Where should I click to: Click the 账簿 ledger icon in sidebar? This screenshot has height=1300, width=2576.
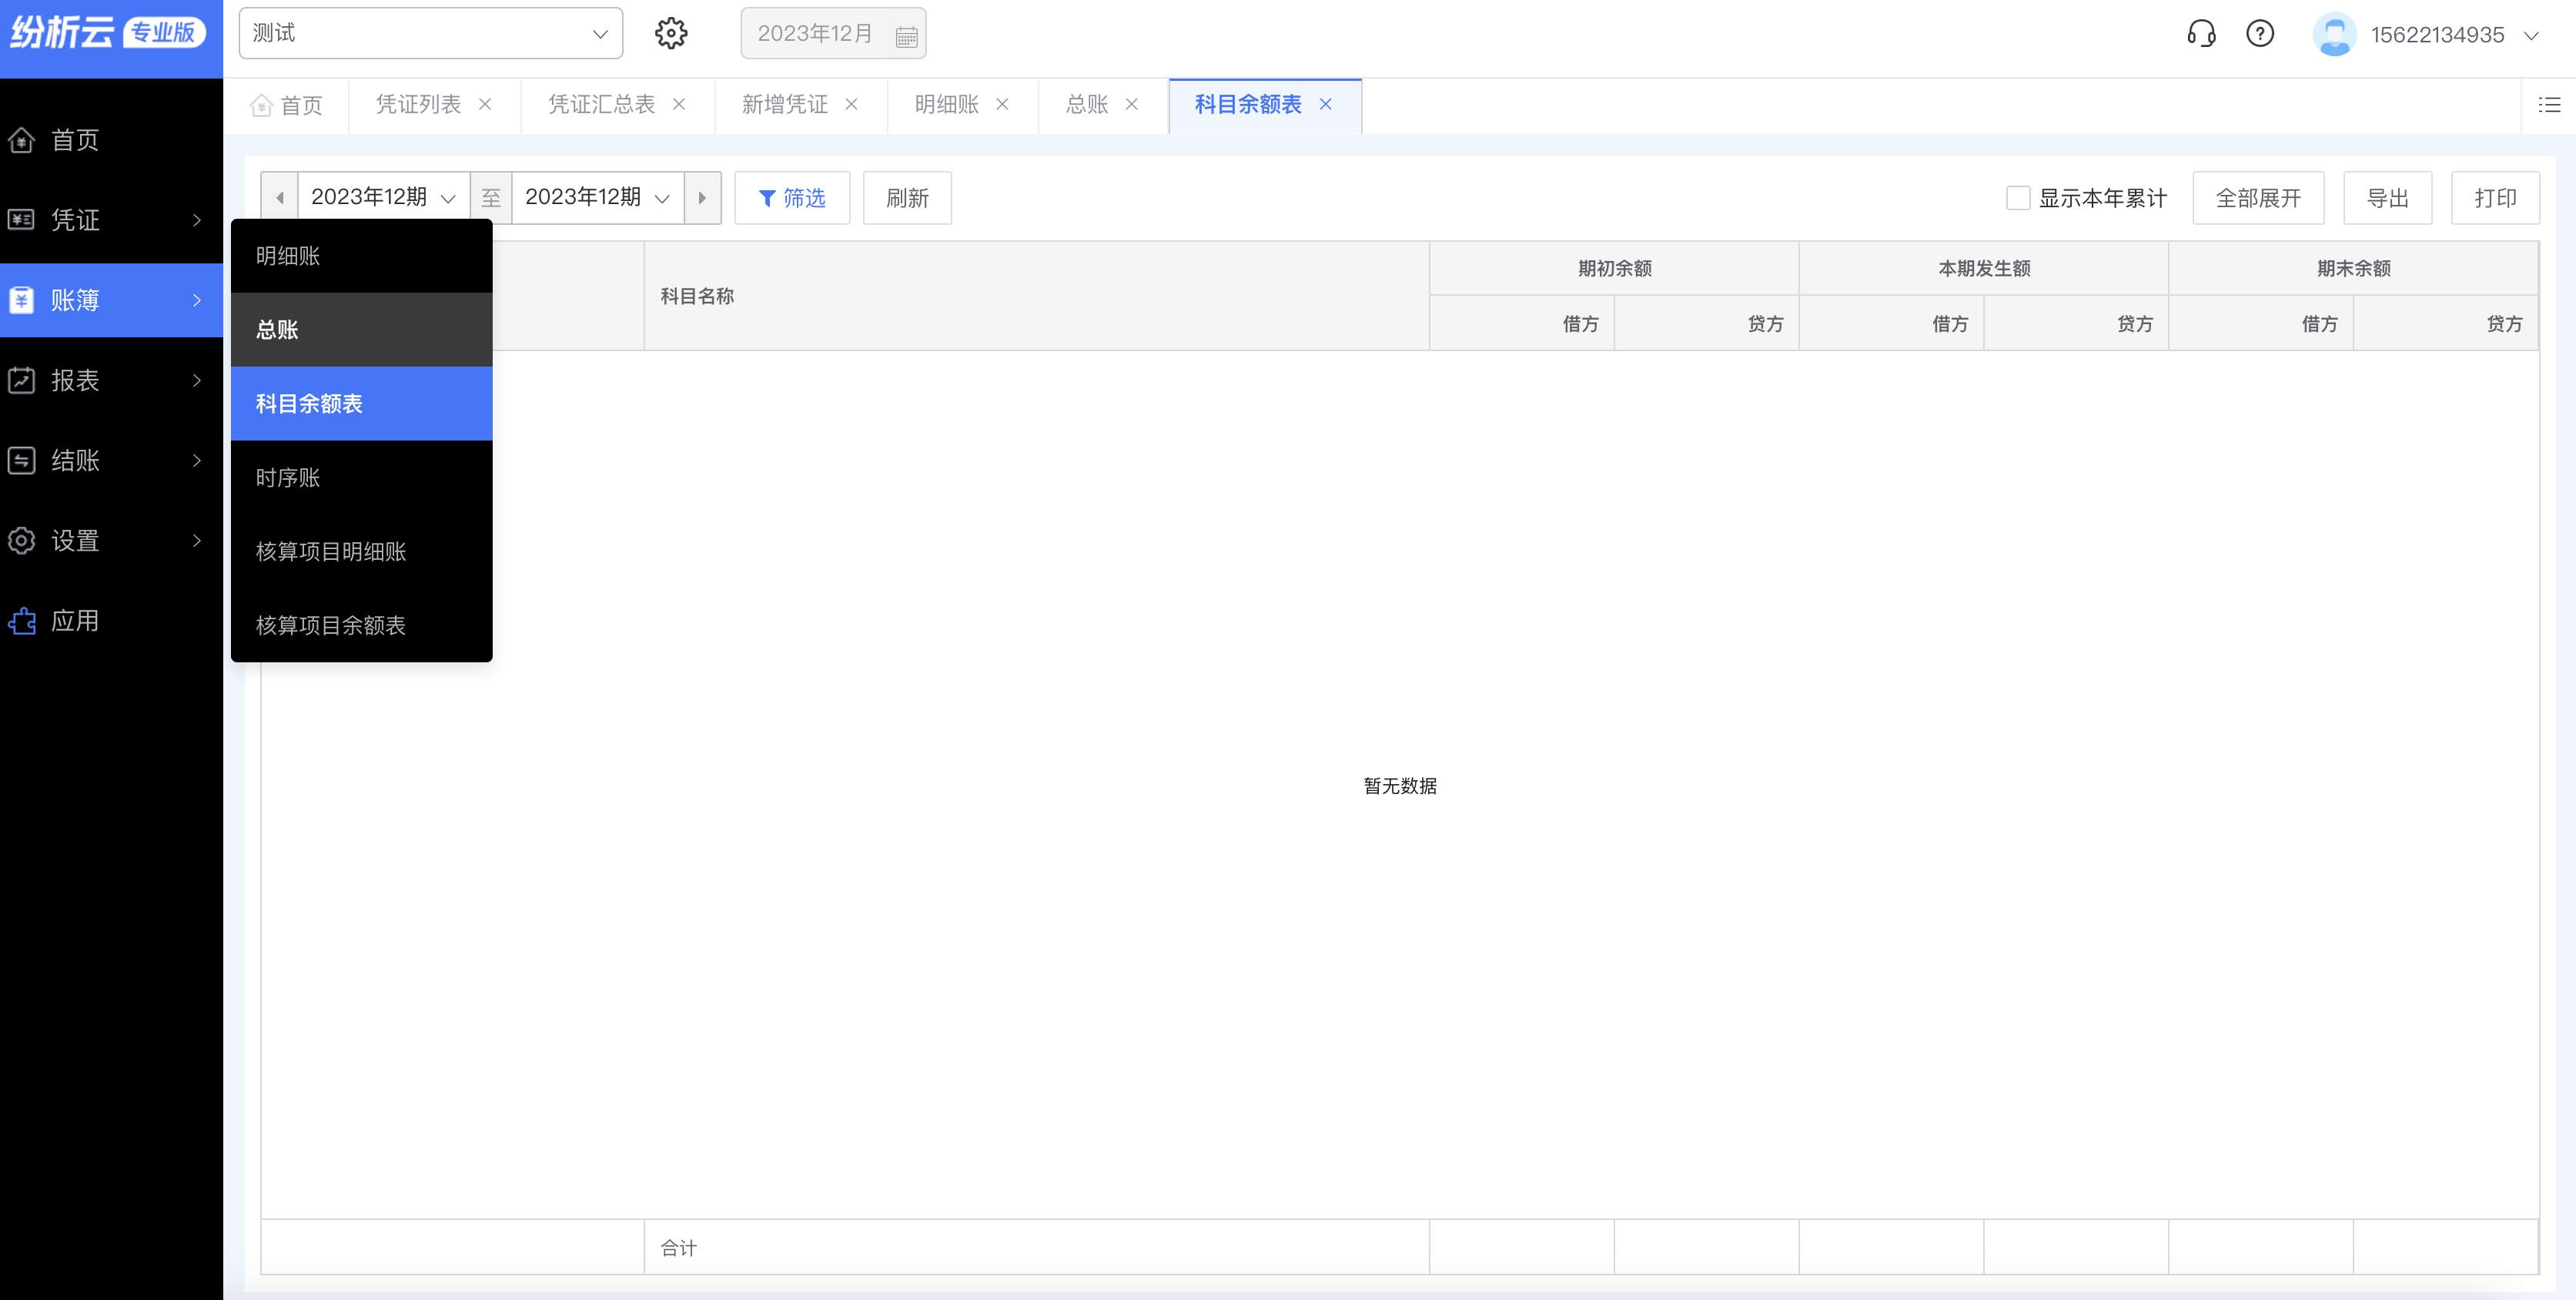pyautogui.click(x=22, y=300)
